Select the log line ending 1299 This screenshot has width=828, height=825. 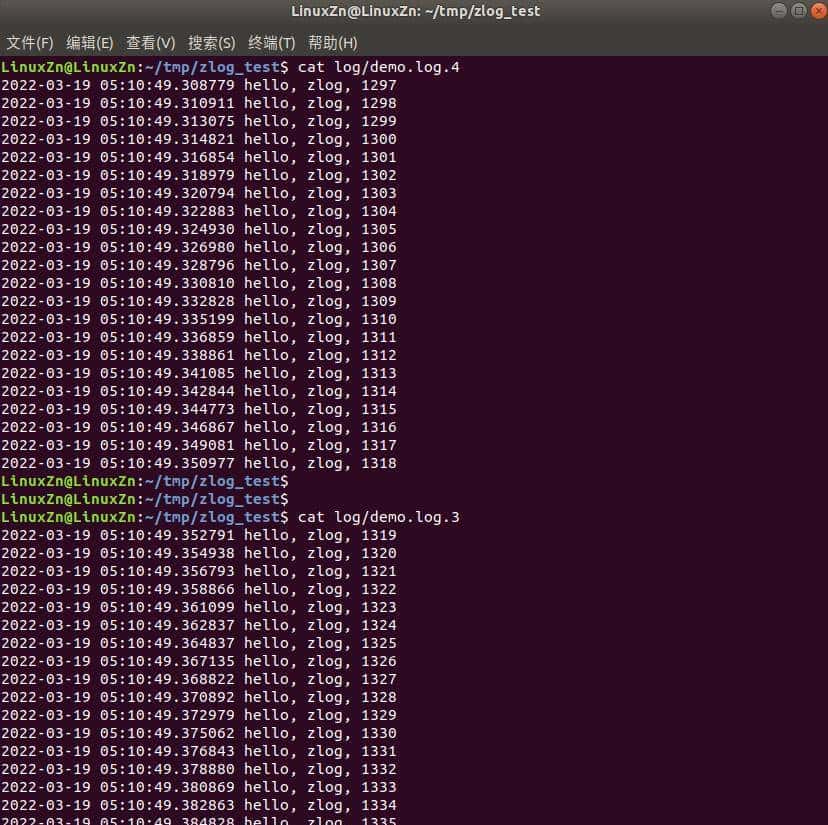pyautogui.click(x=199, y=121)
